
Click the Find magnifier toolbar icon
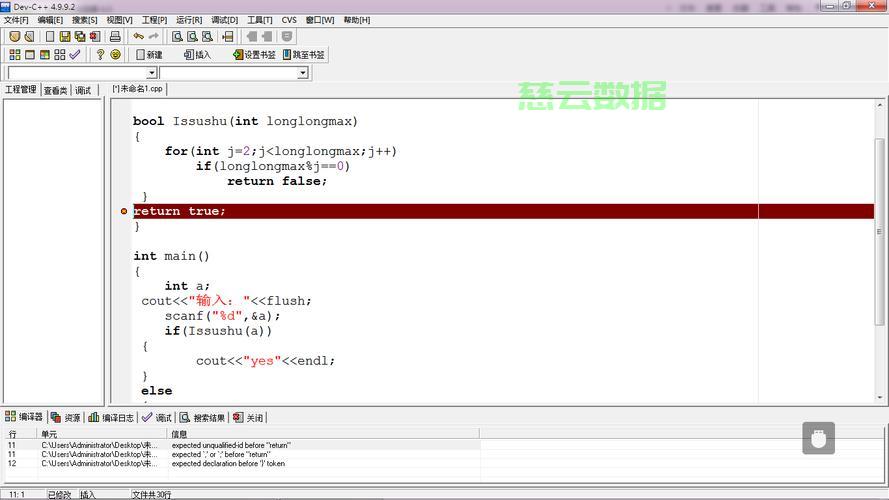(x=177, y=37)
